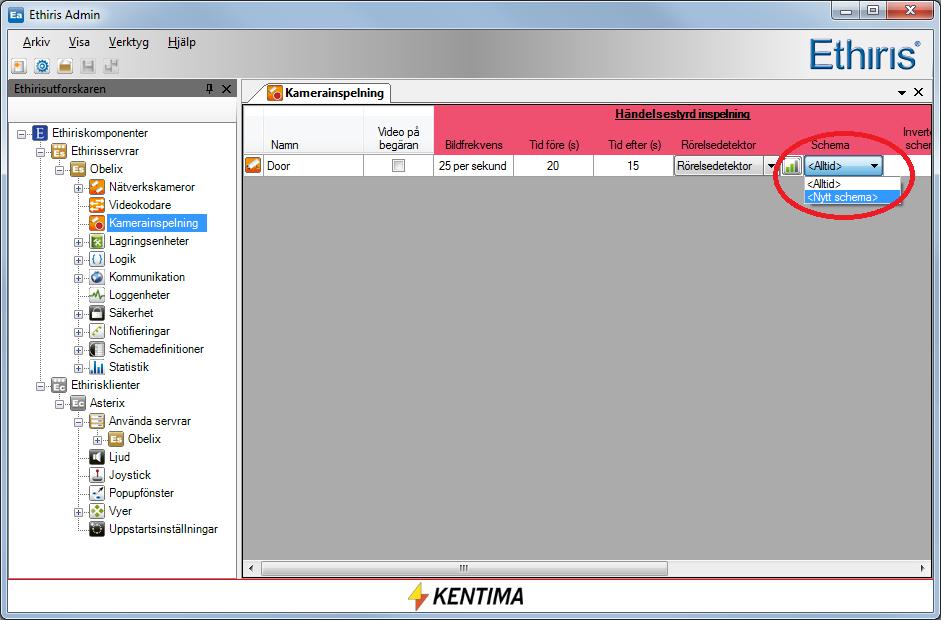Open settings with the blue gear icon

pos(42,66)
